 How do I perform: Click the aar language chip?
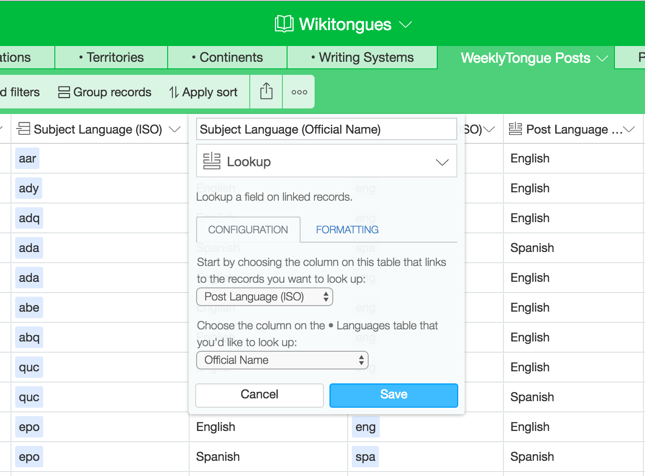click(28, 158)
